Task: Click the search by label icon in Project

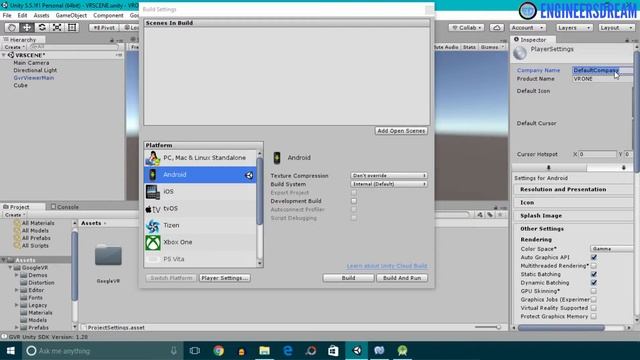Action: coord(490,215)
